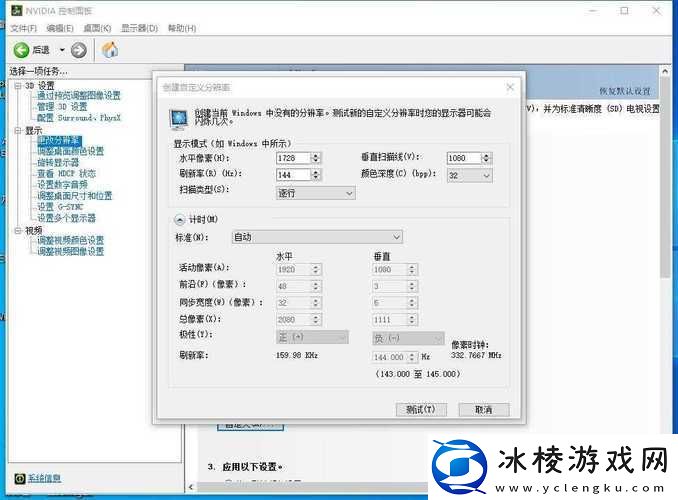Click horizontal 活动像素 field showing 1920
The width and height of the screenshot is (678, 500).
(294, 269)
